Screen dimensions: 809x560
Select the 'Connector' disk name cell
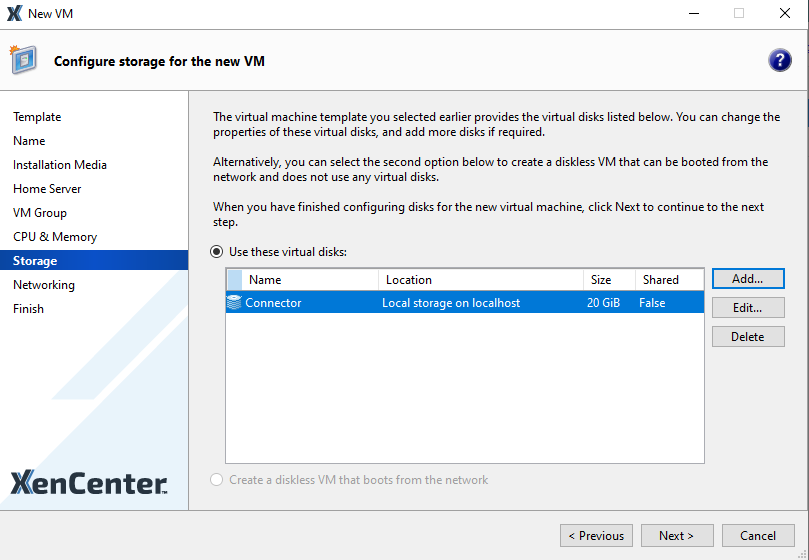tap(273, 303)
